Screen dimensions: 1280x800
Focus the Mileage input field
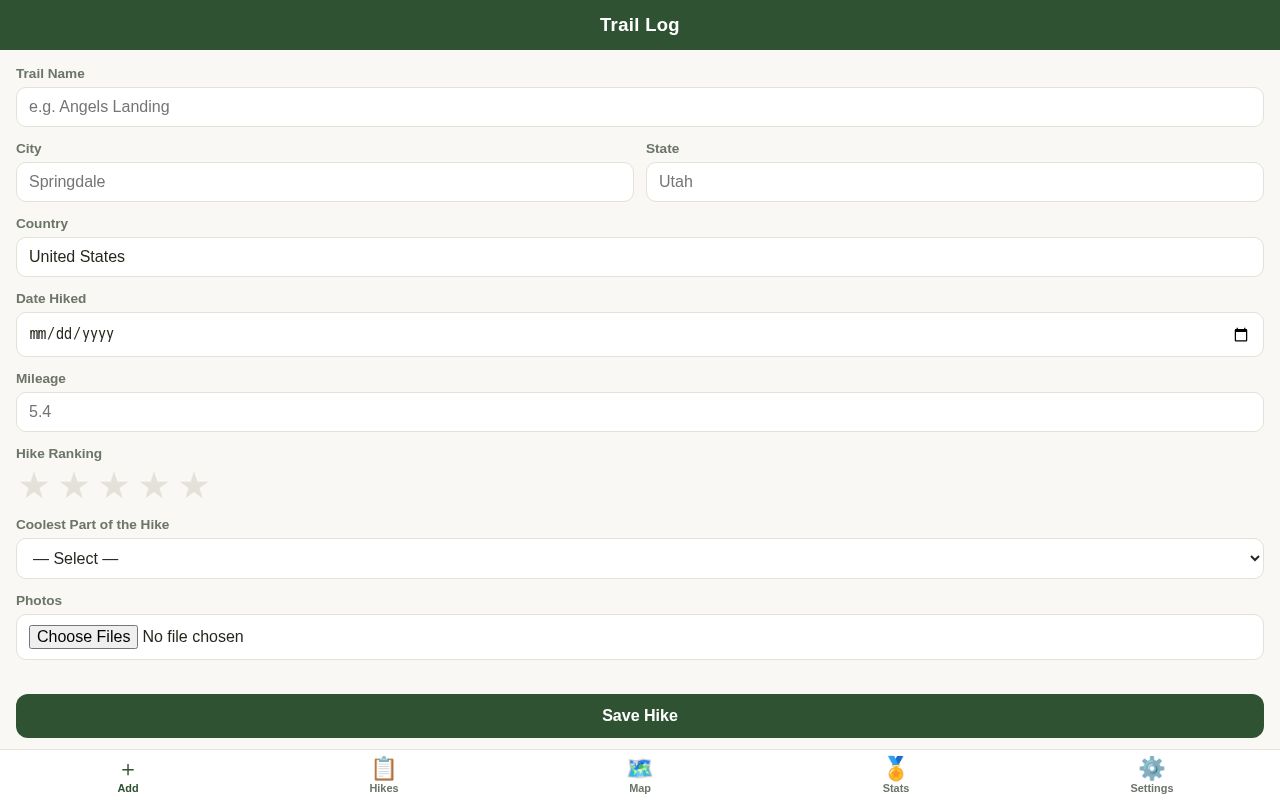[640, 412]
